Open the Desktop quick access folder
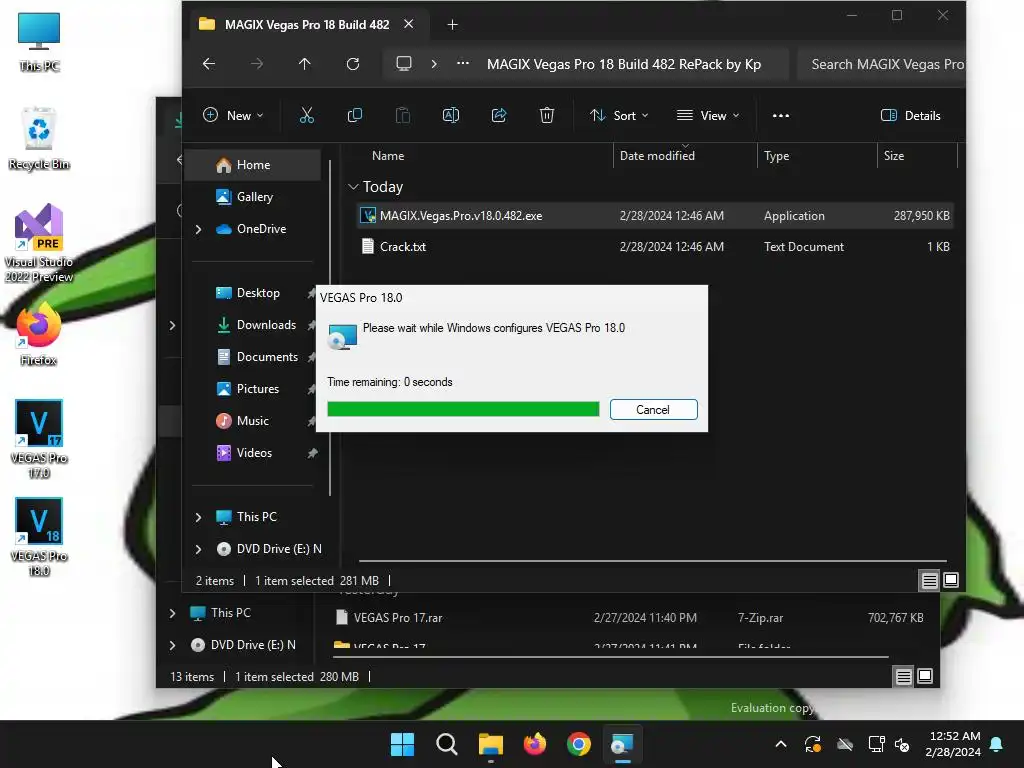Viewport: 1024px width, 768px height. 258,293
